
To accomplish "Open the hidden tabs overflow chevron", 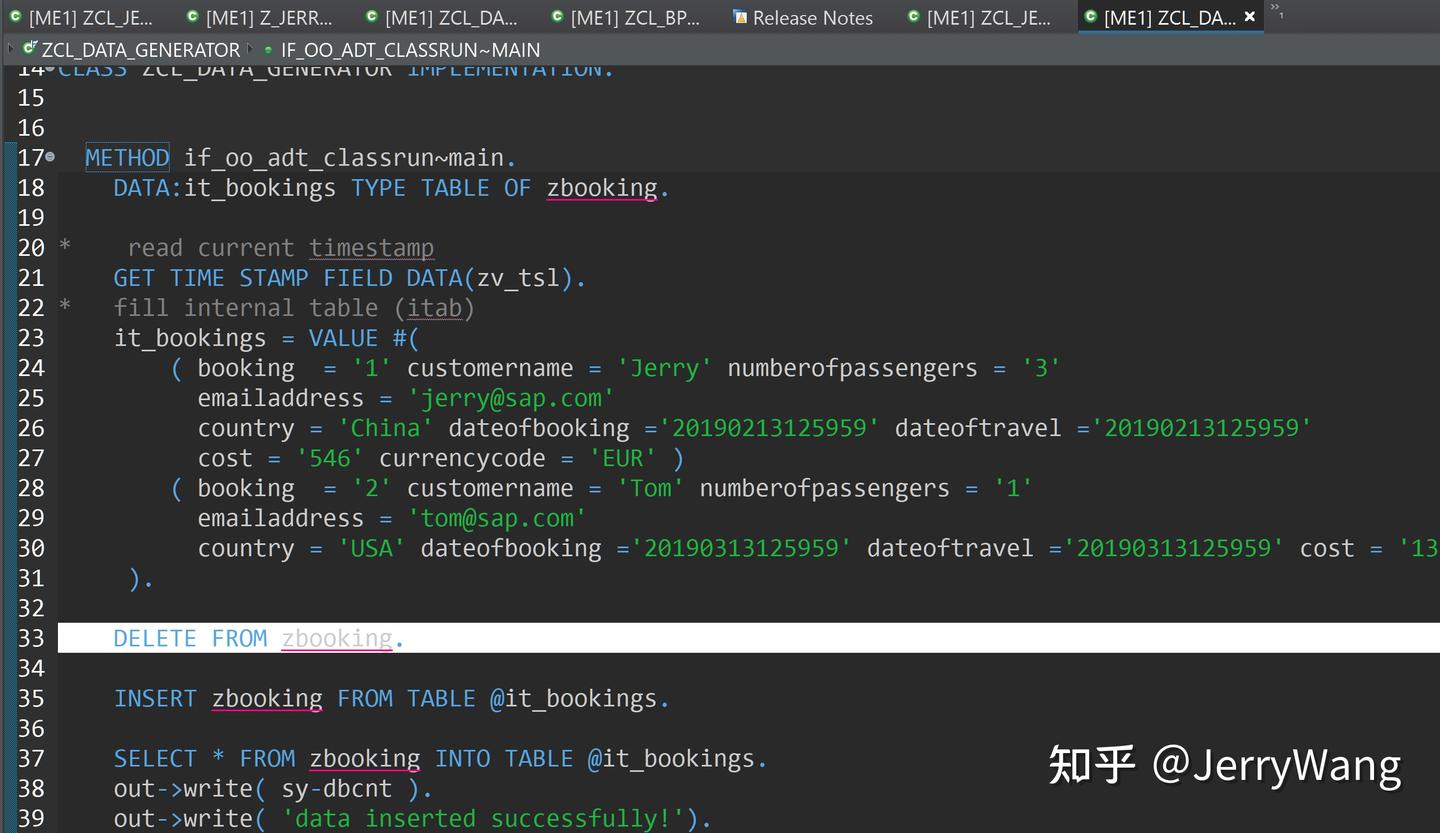I will pyautogui.click(x=1276, y=12).
